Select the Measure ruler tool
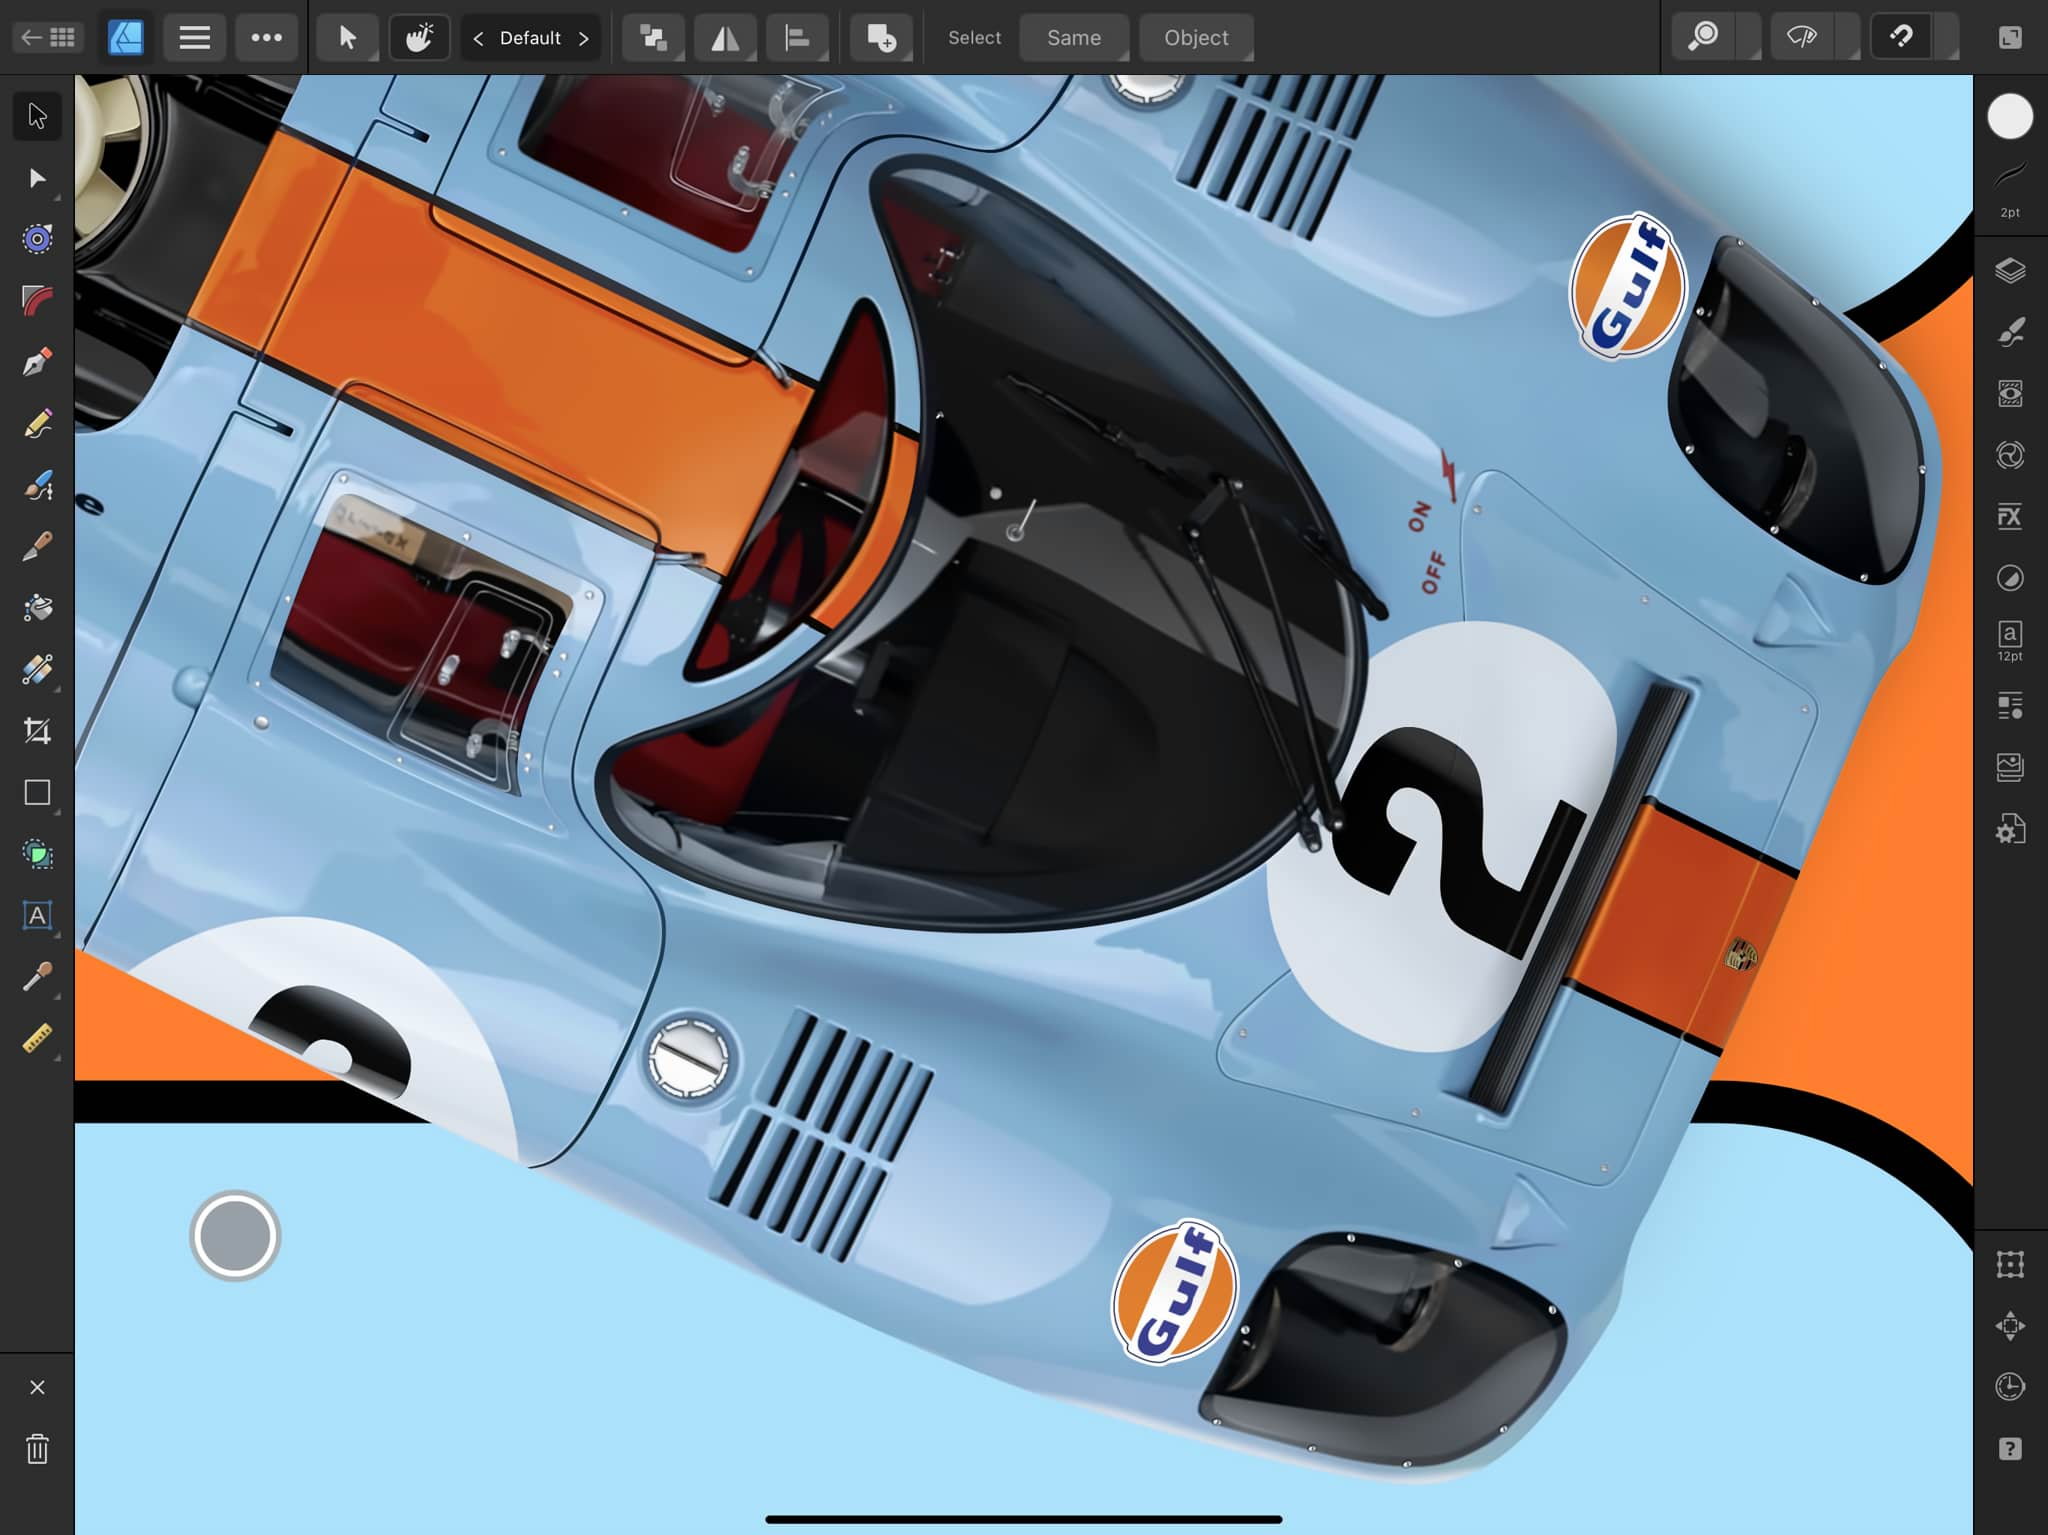 click(37, 1038)
